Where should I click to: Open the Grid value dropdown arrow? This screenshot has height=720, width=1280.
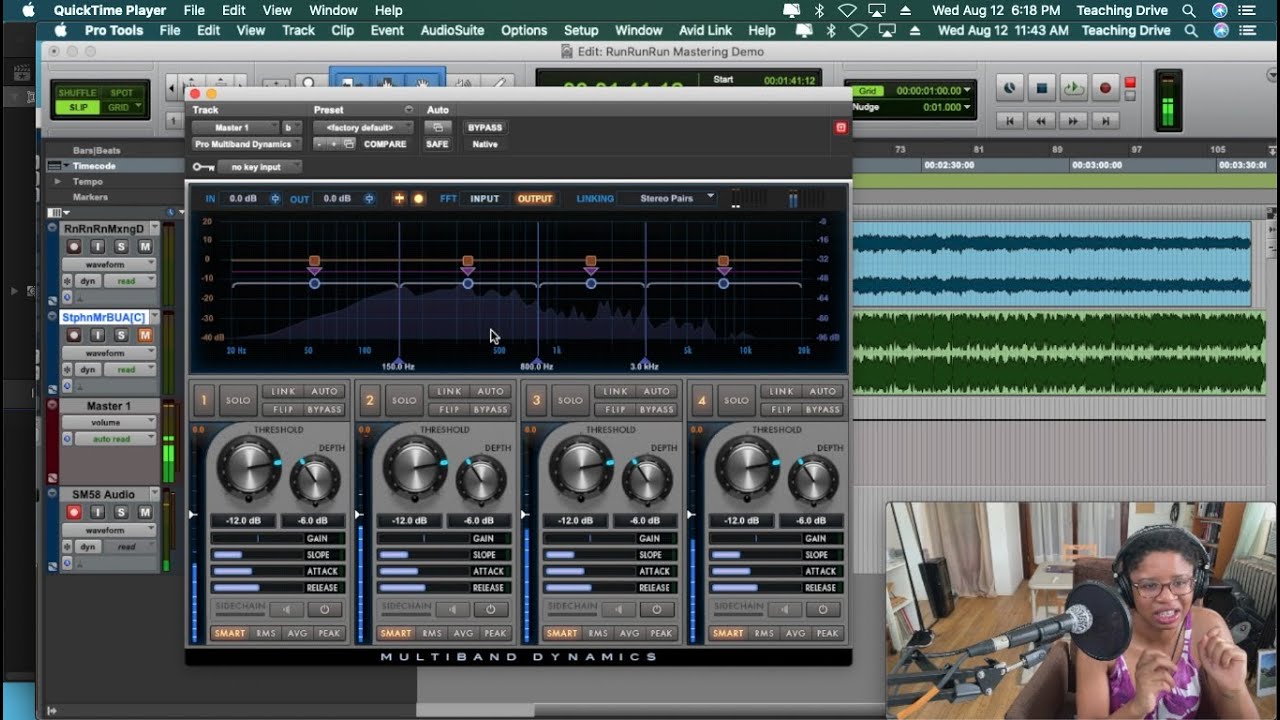coord(967,90)
